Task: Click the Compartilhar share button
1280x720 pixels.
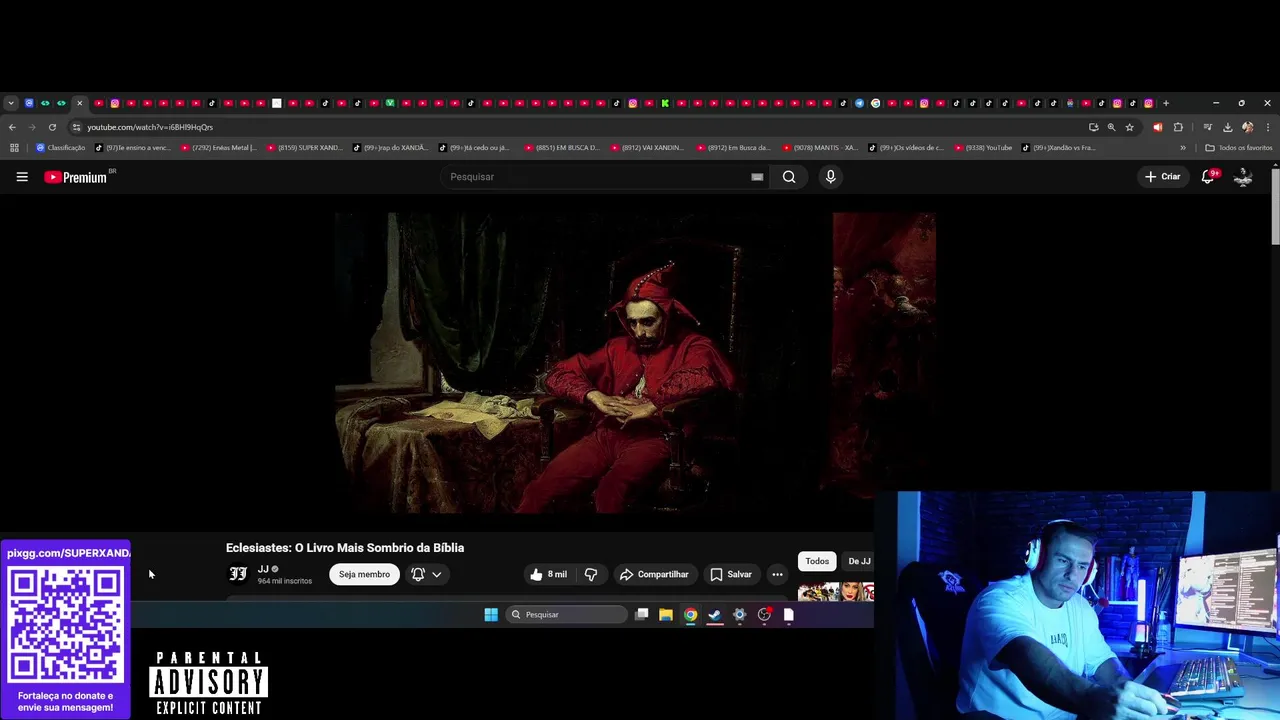Action: coord(654,574)
